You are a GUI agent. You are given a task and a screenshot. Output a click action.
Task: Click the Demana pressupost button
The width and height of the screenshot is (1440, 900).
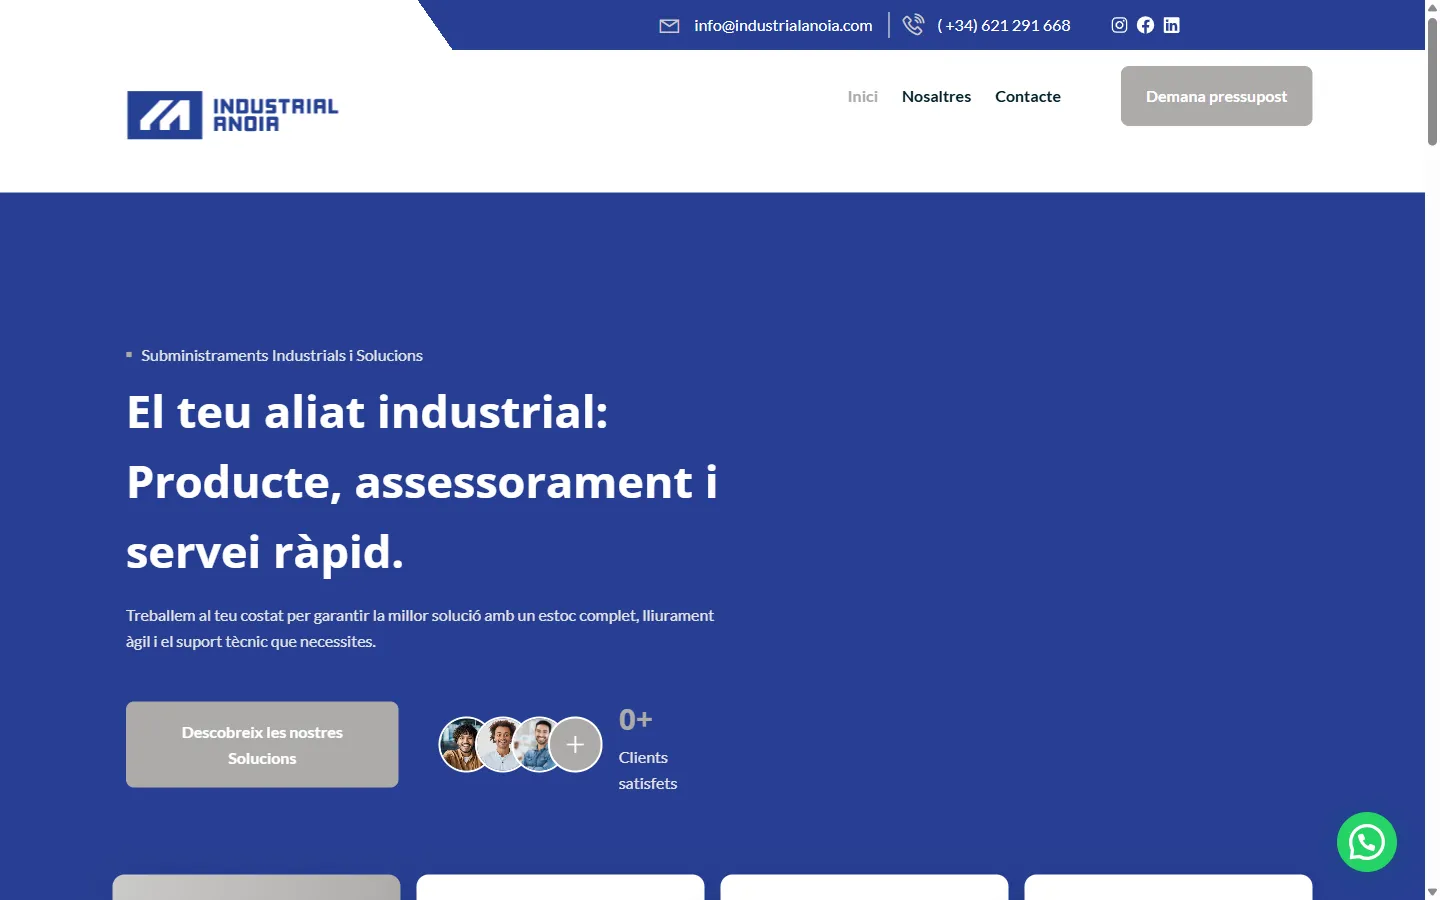coord(1216,96)
